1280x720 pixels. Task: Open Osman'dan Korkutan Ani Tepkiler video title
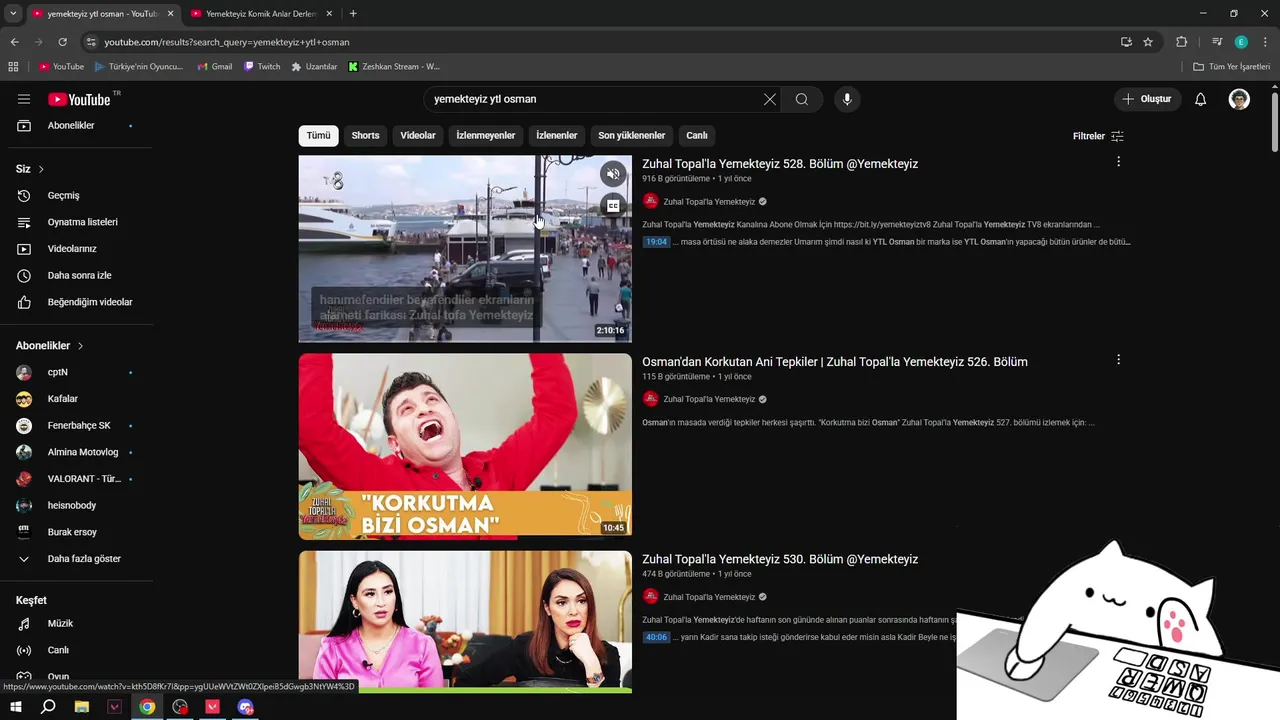click(835, 362)
